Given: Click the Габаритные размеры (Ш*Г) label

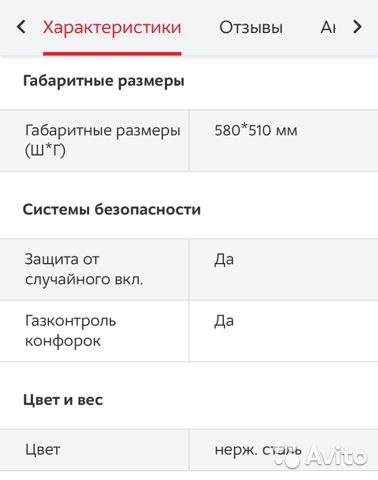Looking at the screenshot, I should point(103,140).
